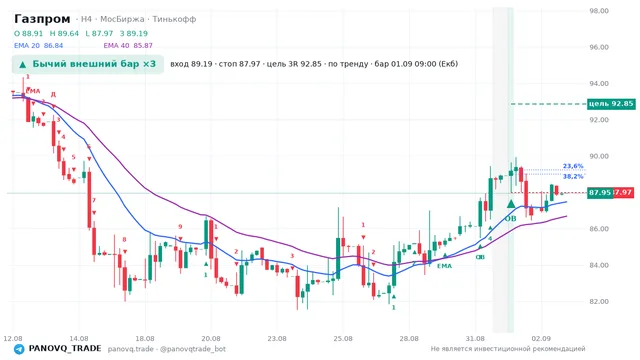Select the 'Бычий внешний бар ×3' signal badge

pos(88,64)
